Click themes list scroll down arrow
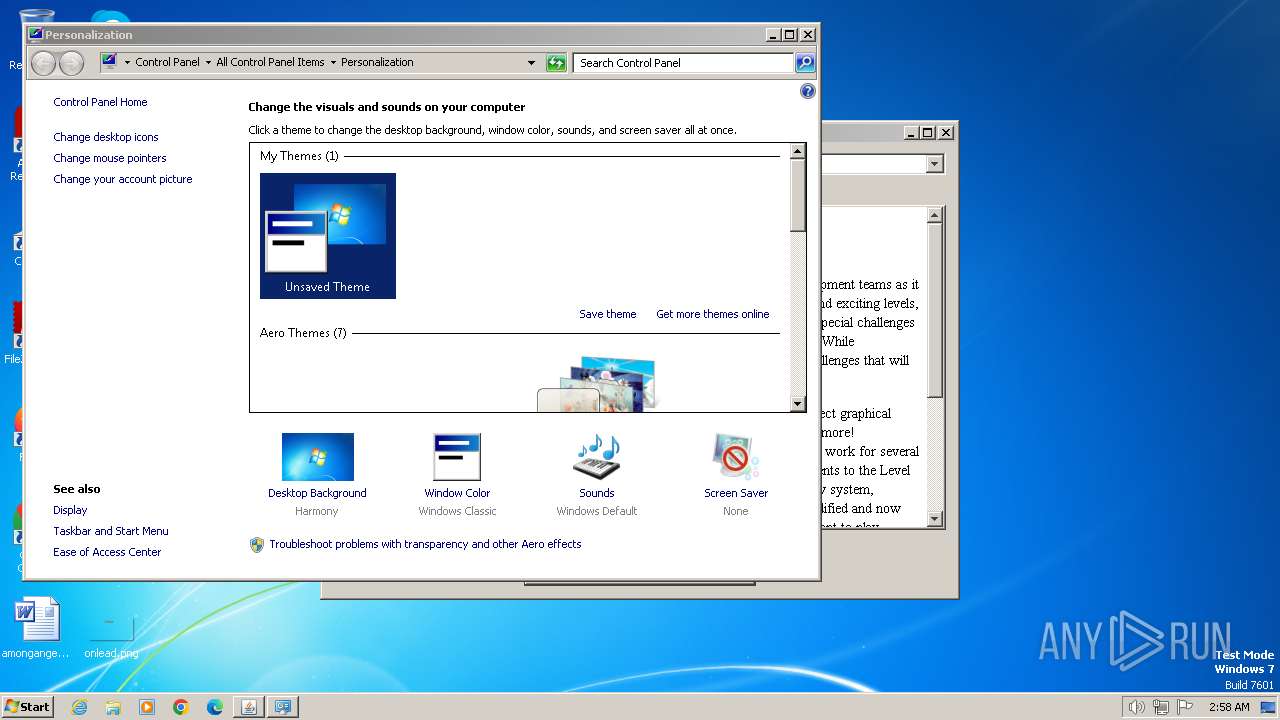 pyautogui.click(x=797, y=404)
